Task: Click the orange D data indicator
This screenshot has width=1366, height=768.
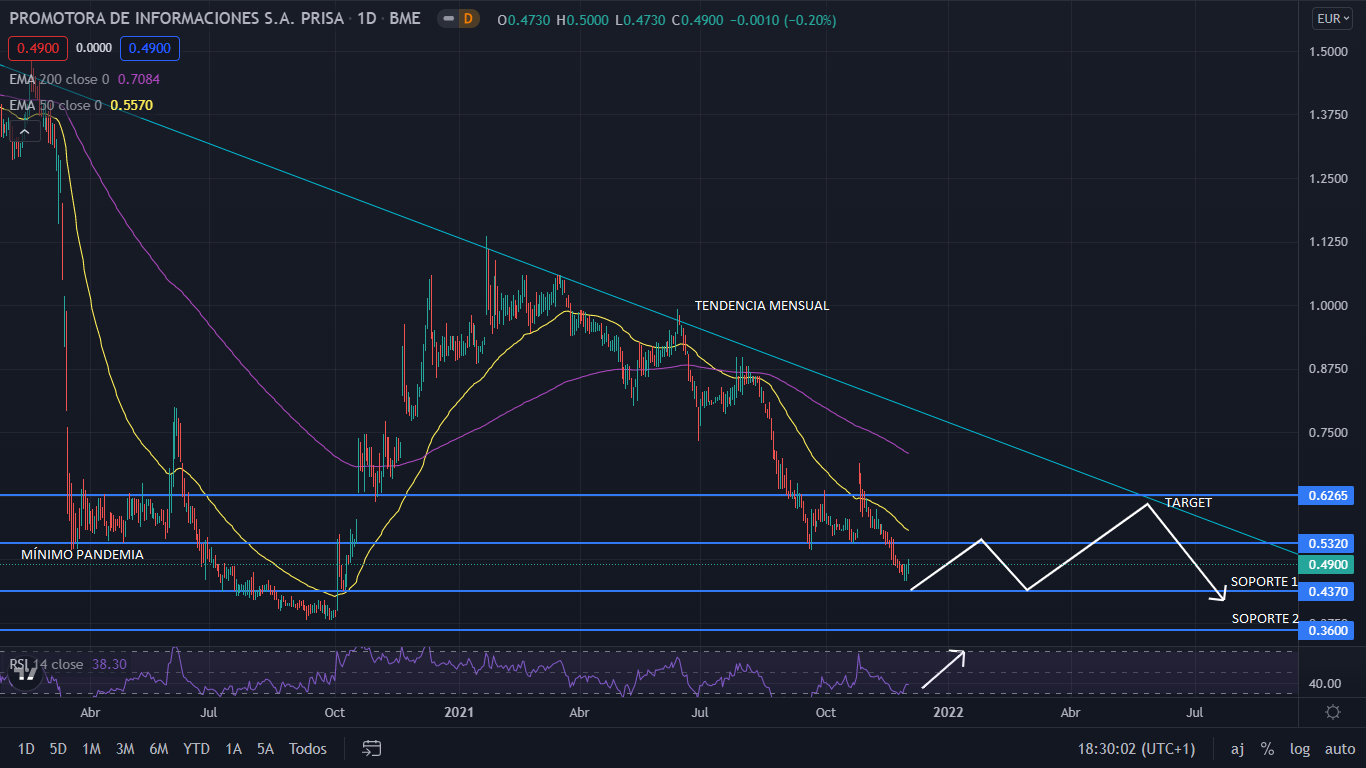Action: tap(467, 19)
